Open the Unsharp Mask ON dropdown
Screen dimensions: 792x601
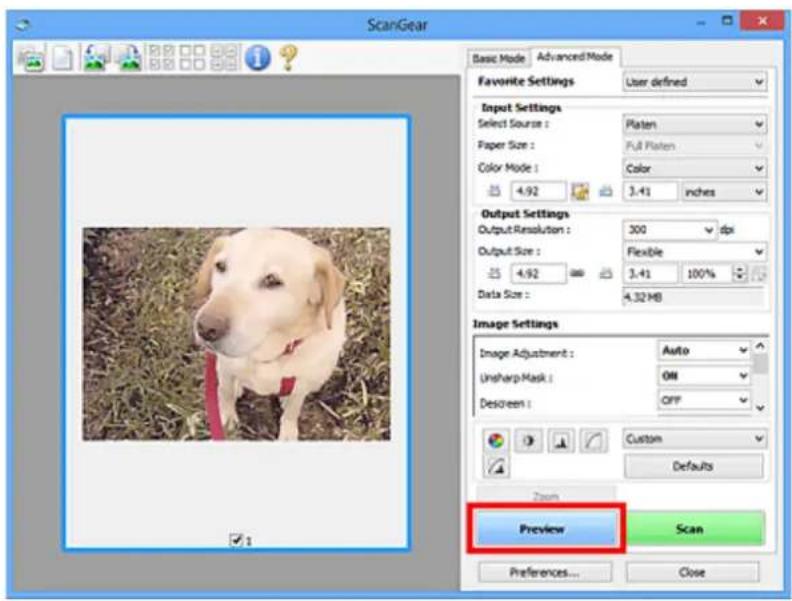click(x=704, y=375)
